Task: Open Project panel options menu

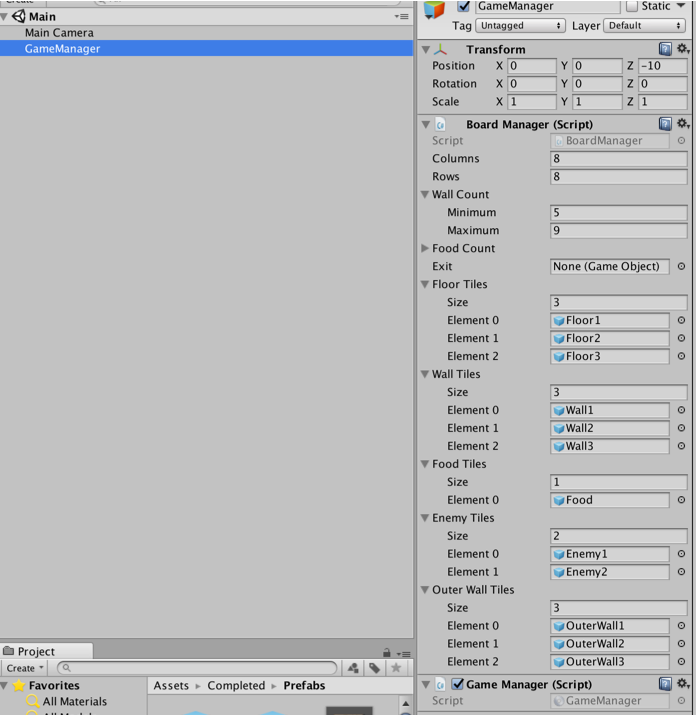Action: click(x=403, y=653)
